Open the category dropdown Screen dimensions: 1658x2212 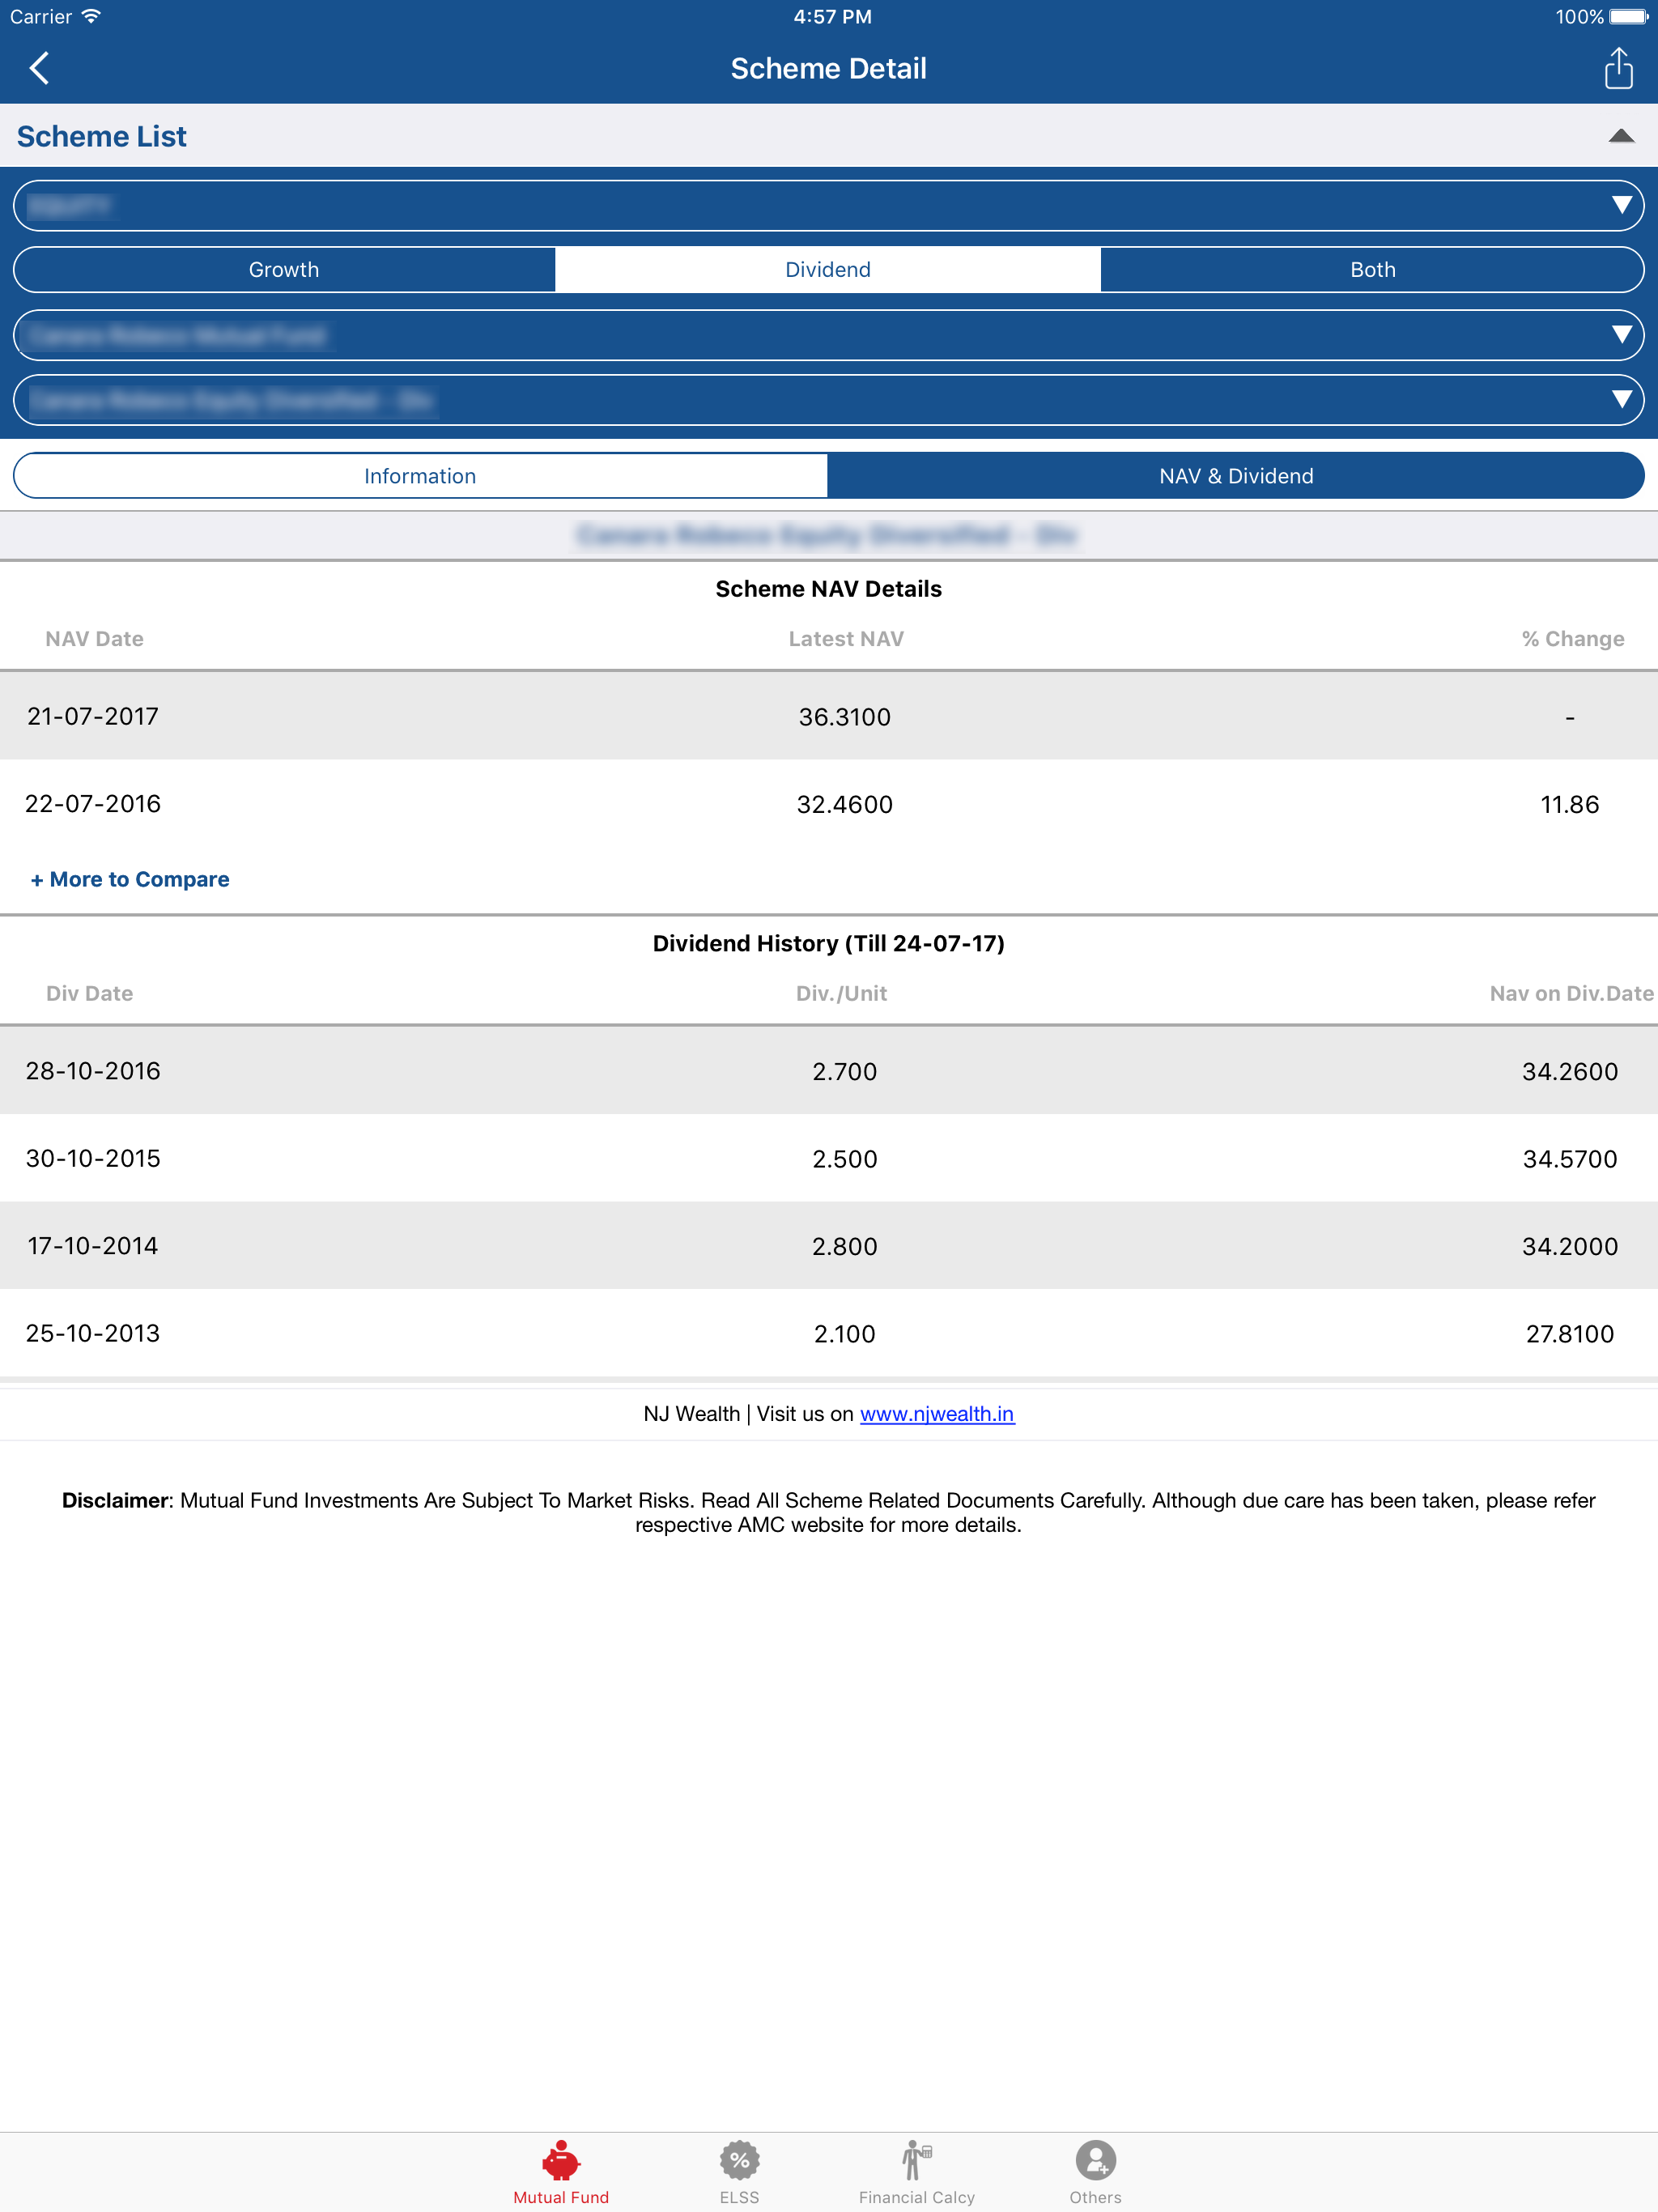tap(828, 206)
